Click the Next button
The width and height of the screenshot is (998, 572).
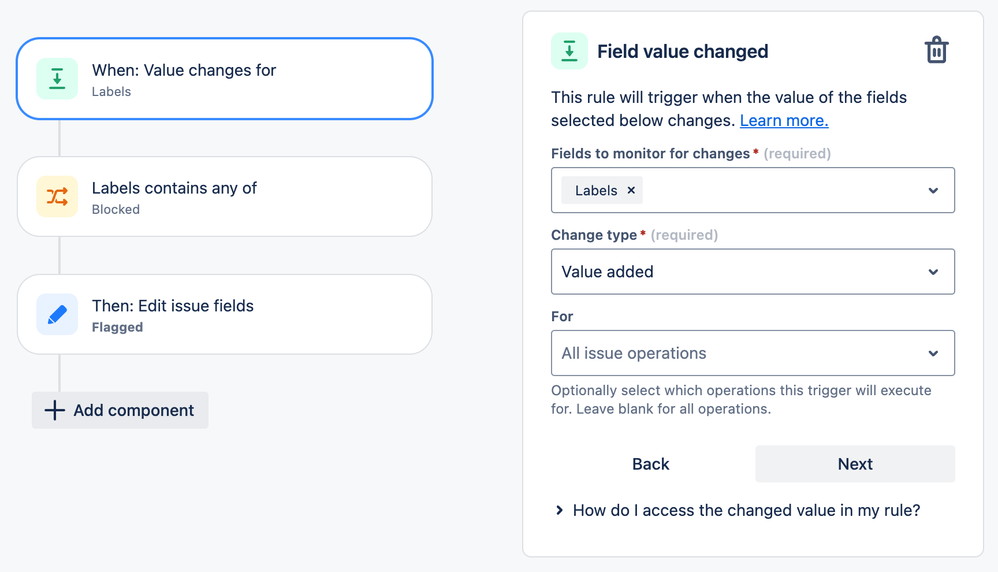click(855, 464)
